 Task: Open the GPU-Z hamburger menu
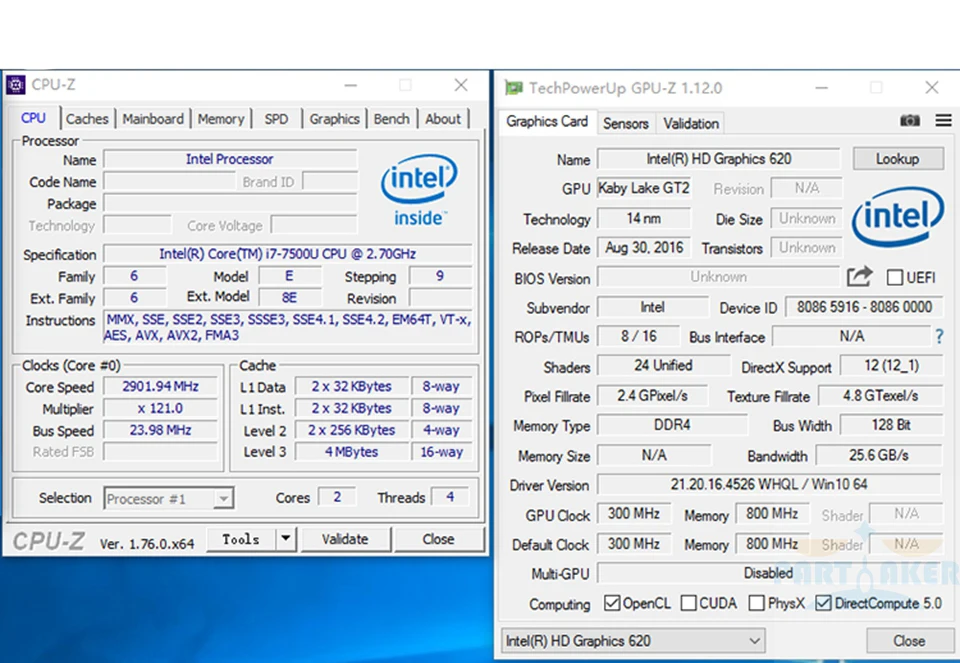coord(943,121)
